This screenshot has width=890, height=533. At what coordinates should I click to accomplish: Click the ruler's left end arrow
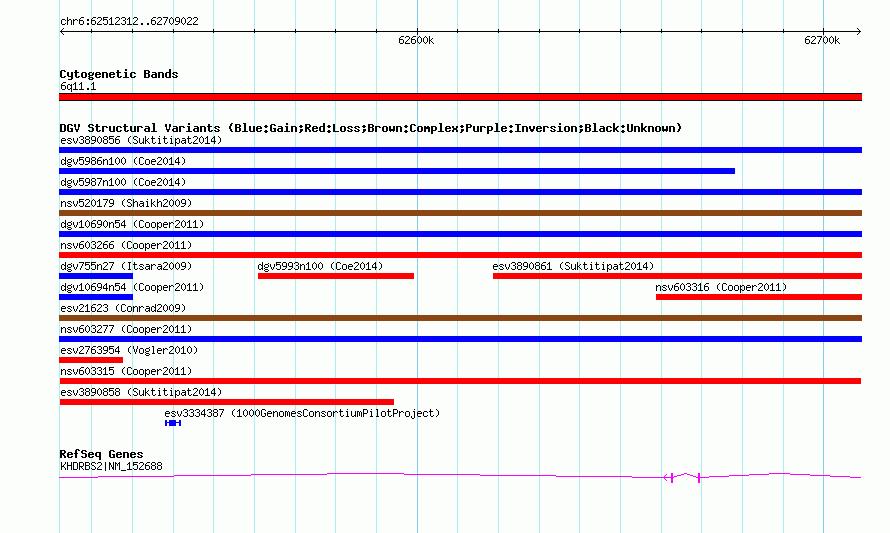click(x=62, y=31)
